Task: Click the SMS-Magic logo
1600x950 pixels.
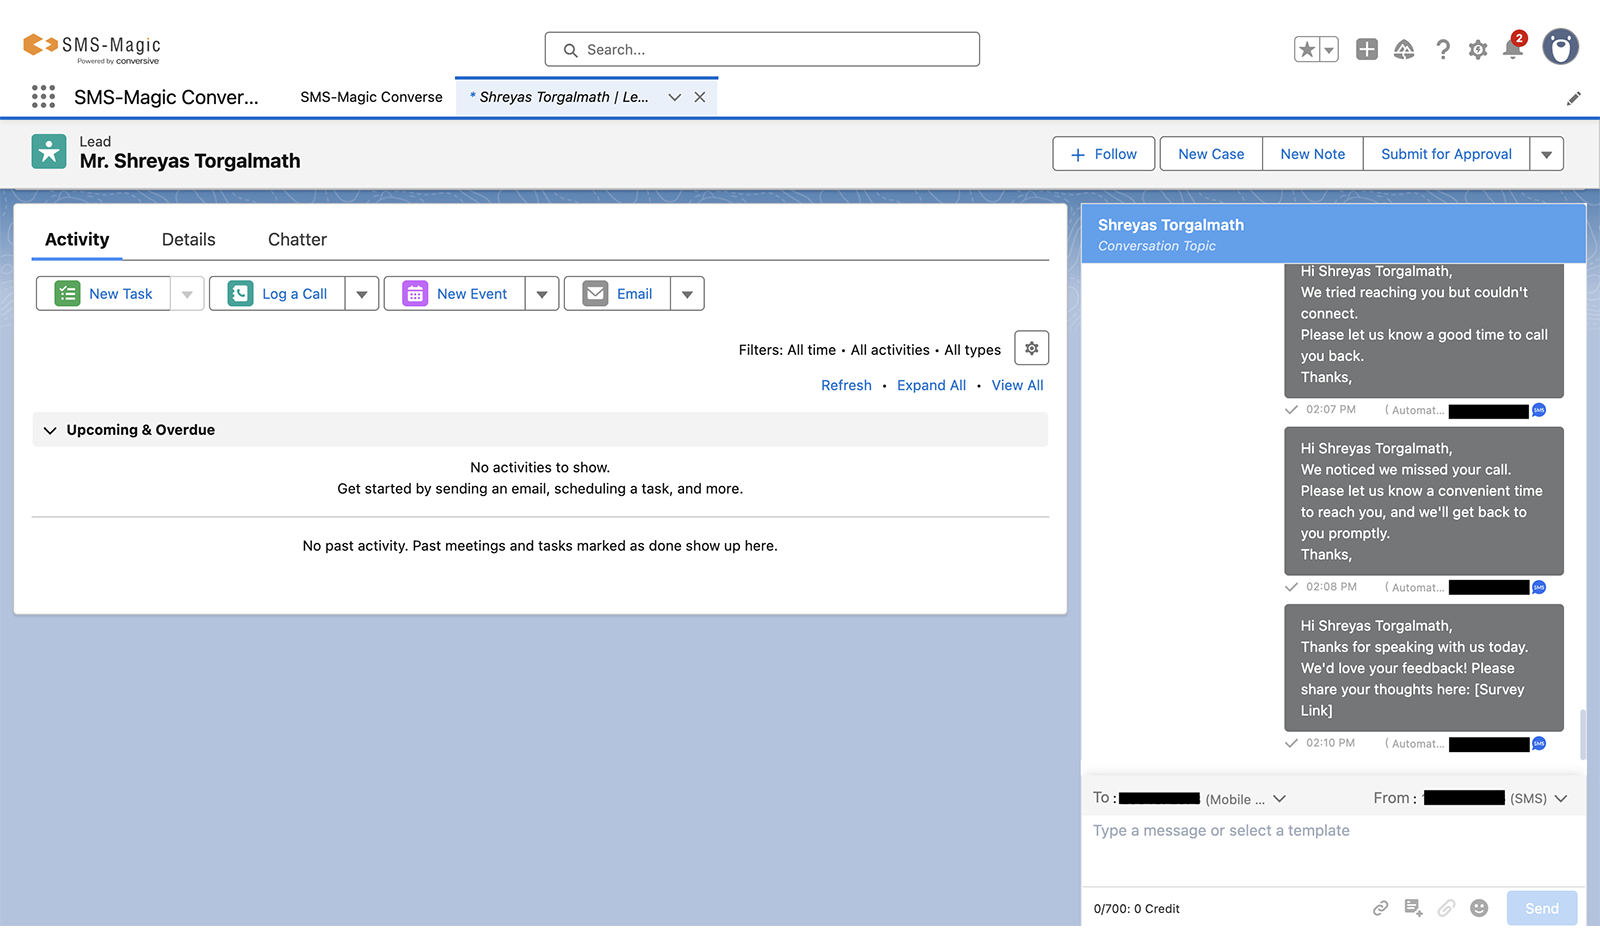Action: (92, 49)
